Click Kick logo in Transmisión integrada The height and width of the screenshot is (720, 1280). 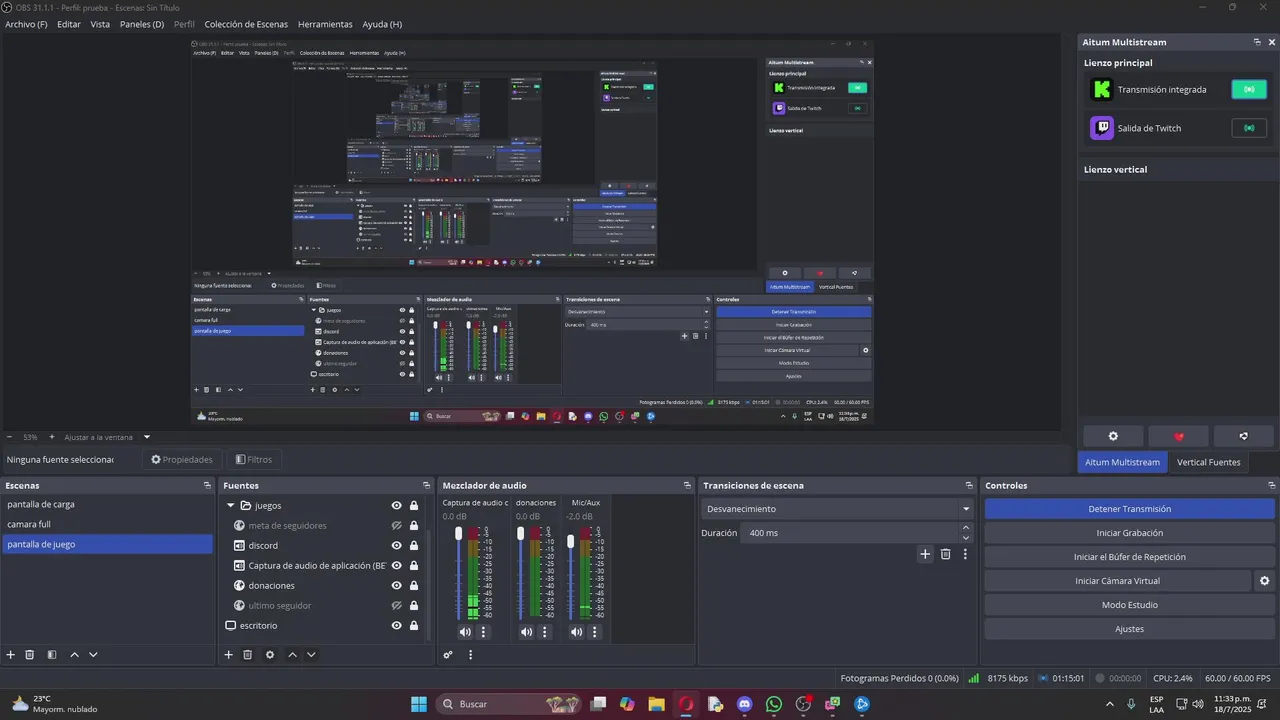(1101, 89)
